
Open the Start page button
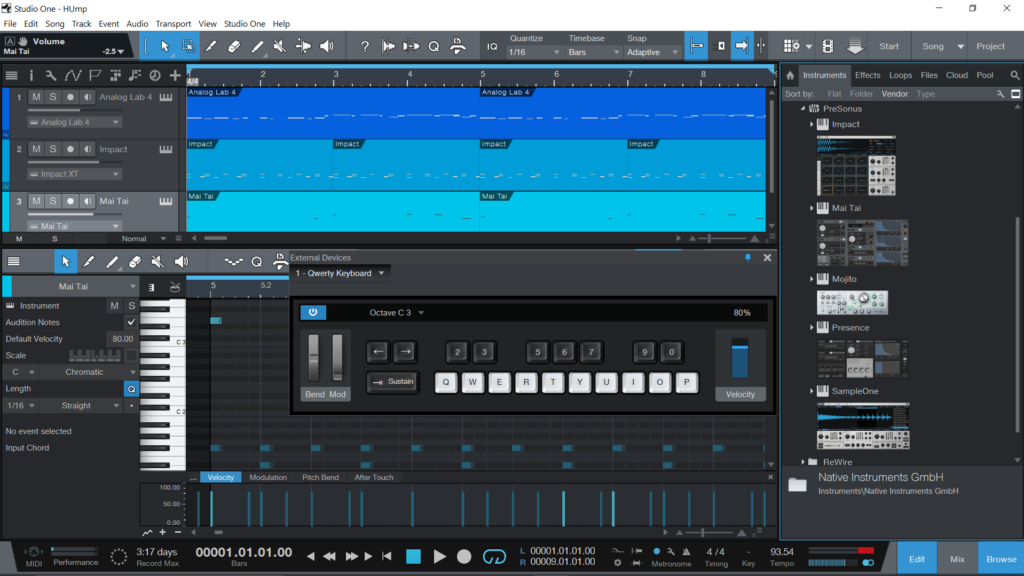click(x=889, y=46)
